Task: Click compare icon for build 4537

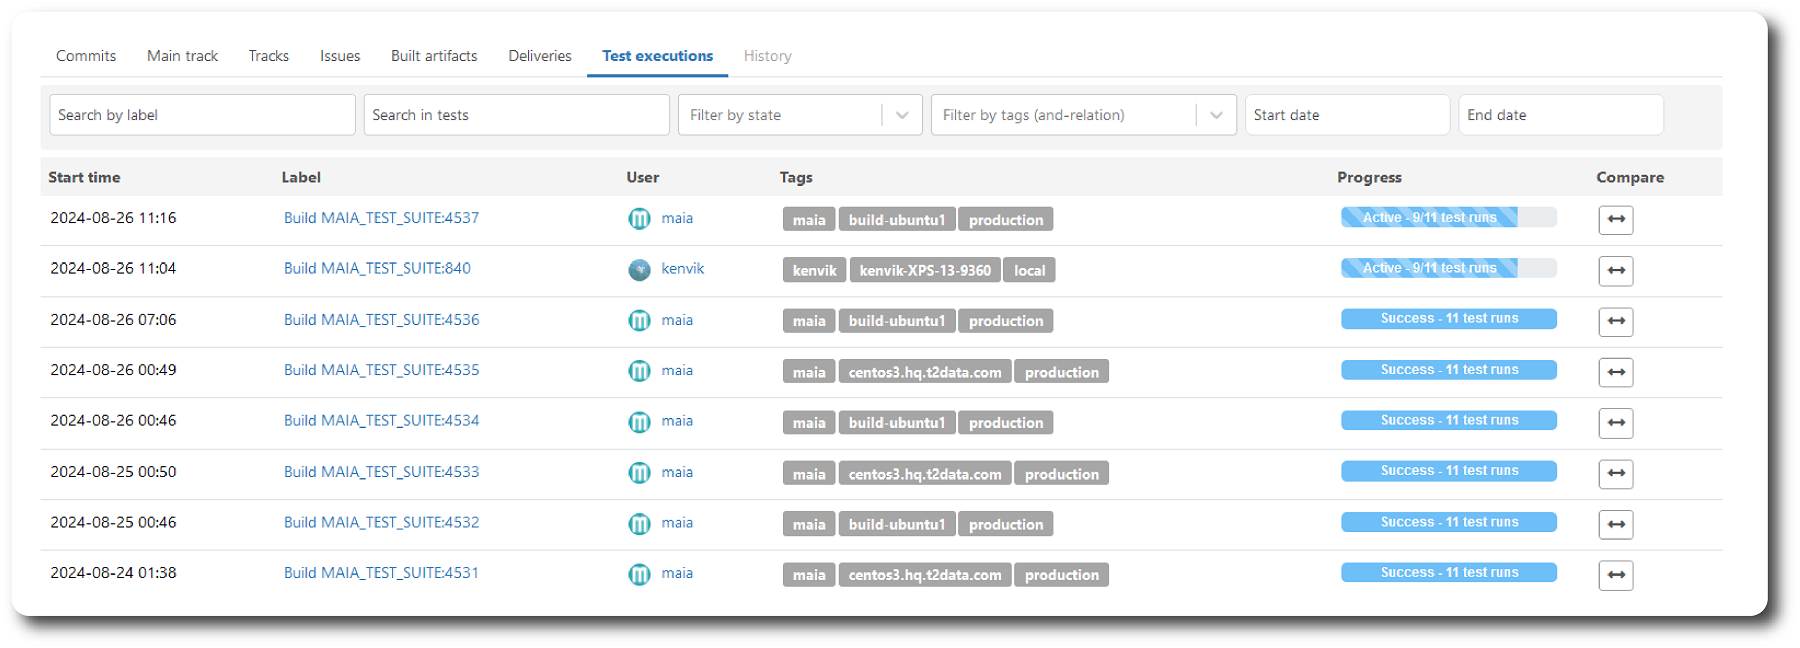Action: pos(1615,220)
